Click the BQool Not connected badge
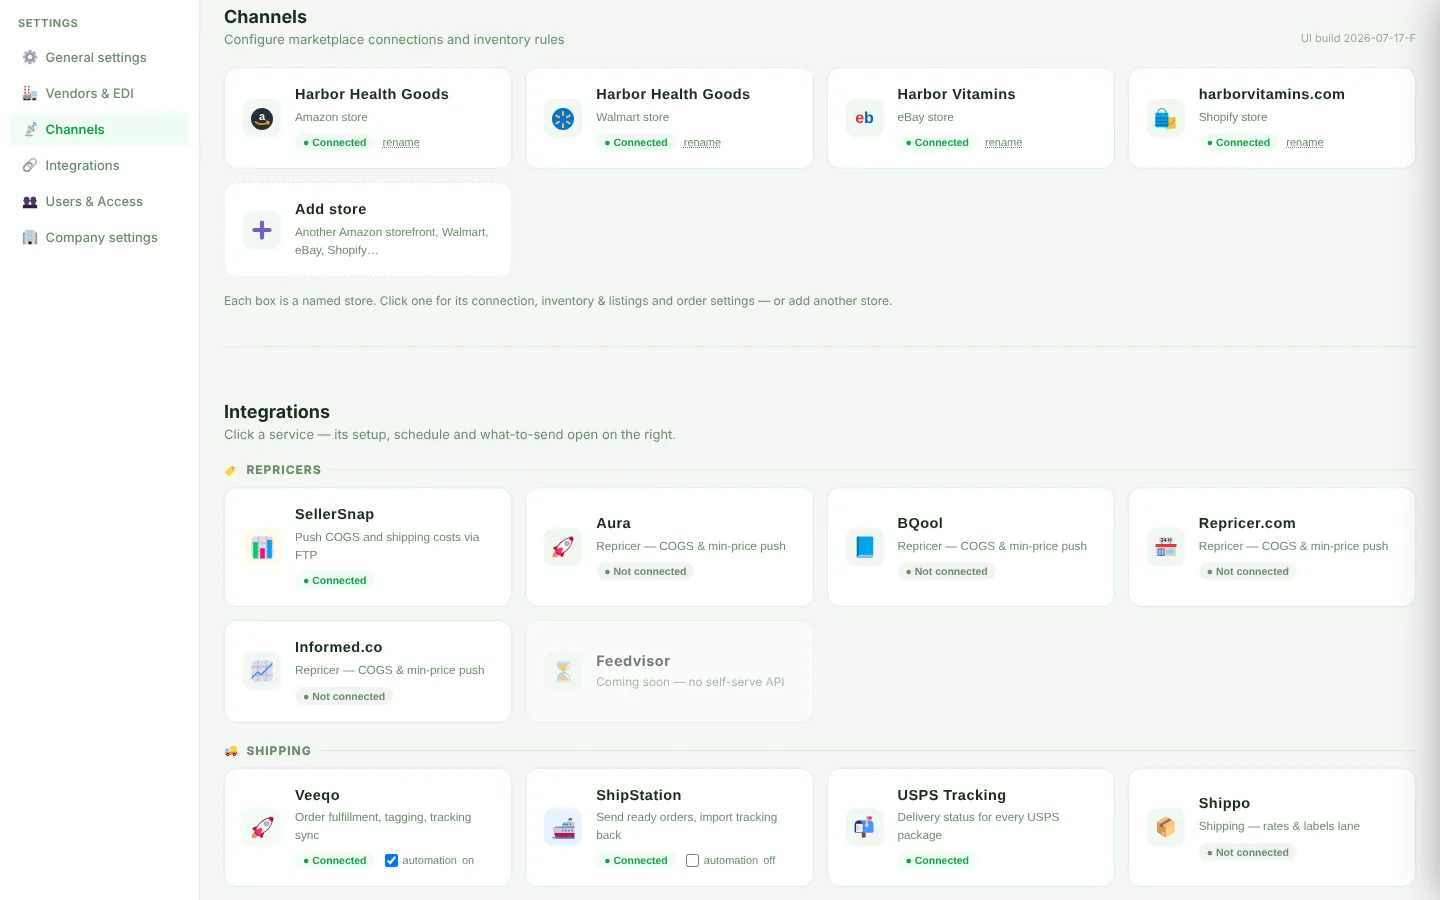 point(946,571)
